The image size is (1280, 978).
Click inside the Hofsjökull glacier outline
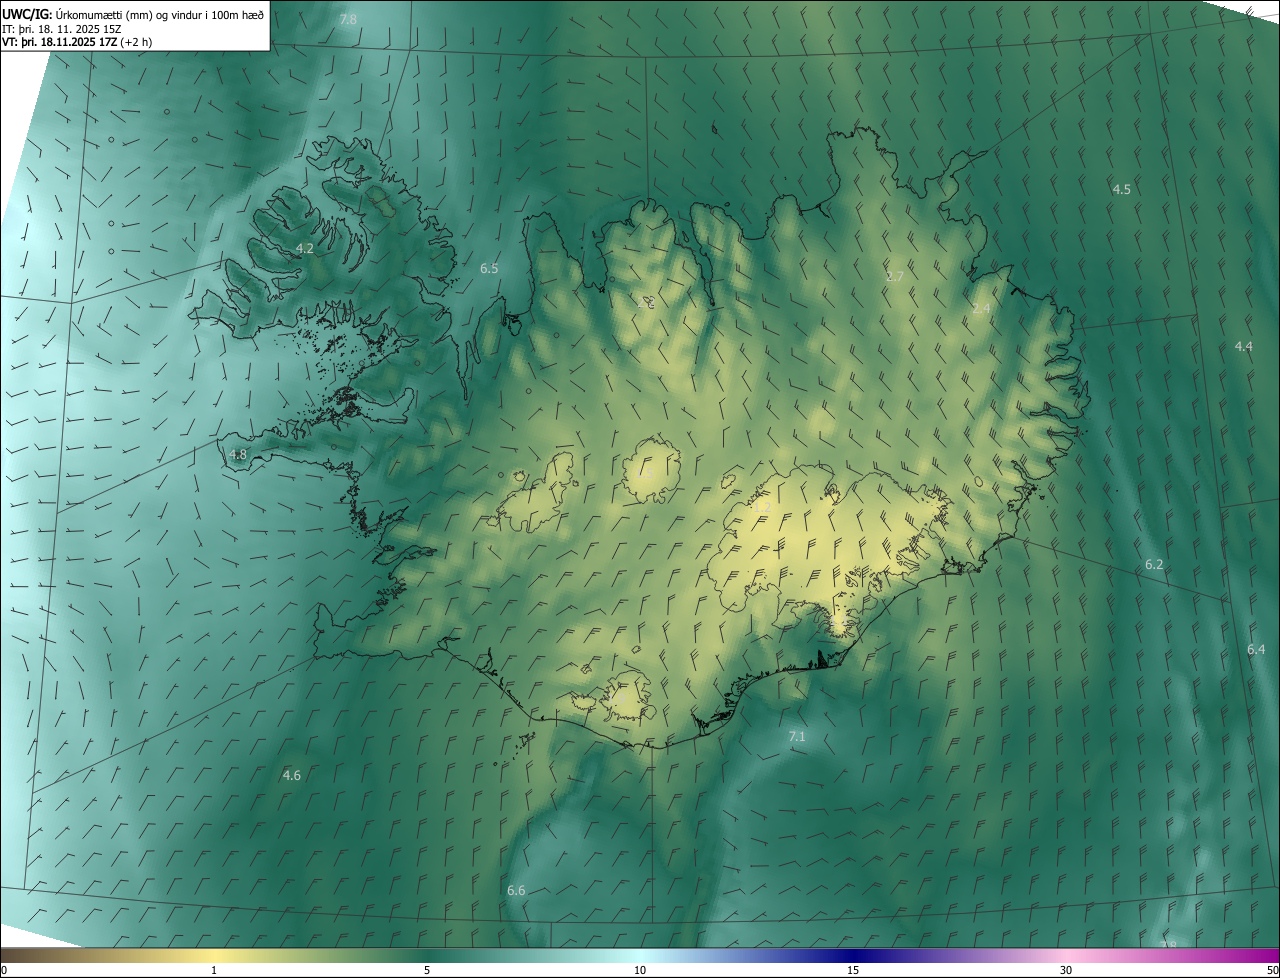pos(651,470)
